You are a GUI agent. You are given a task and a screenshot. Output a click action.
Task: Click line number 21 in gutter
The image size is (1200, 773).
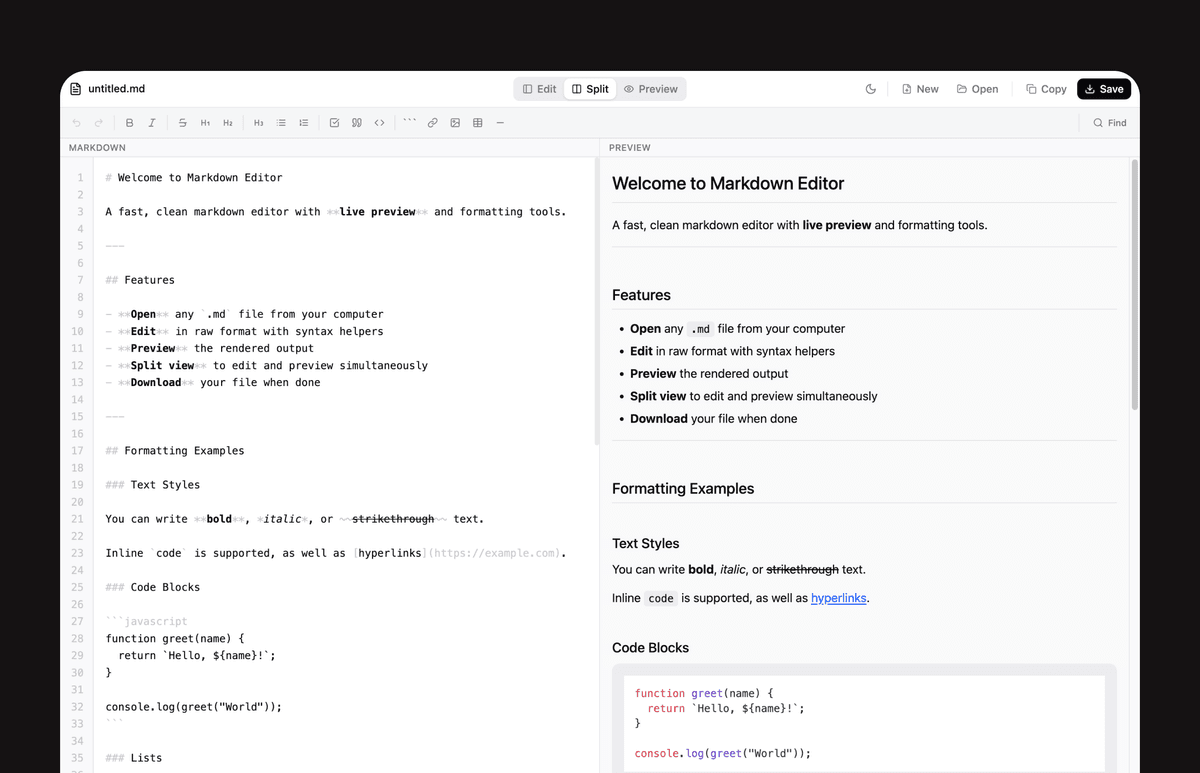click(x=77, y=519)
